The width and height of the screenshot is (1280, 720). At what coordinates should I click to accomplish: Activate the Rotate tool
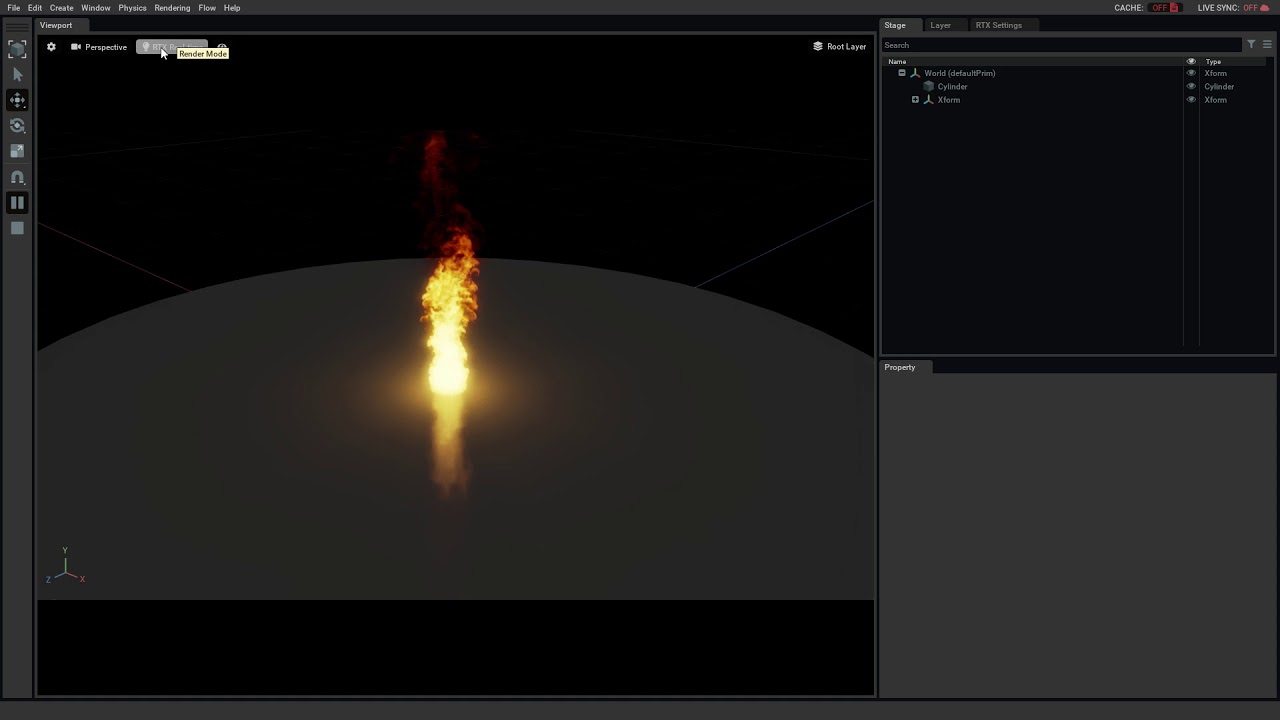(17, 126)
